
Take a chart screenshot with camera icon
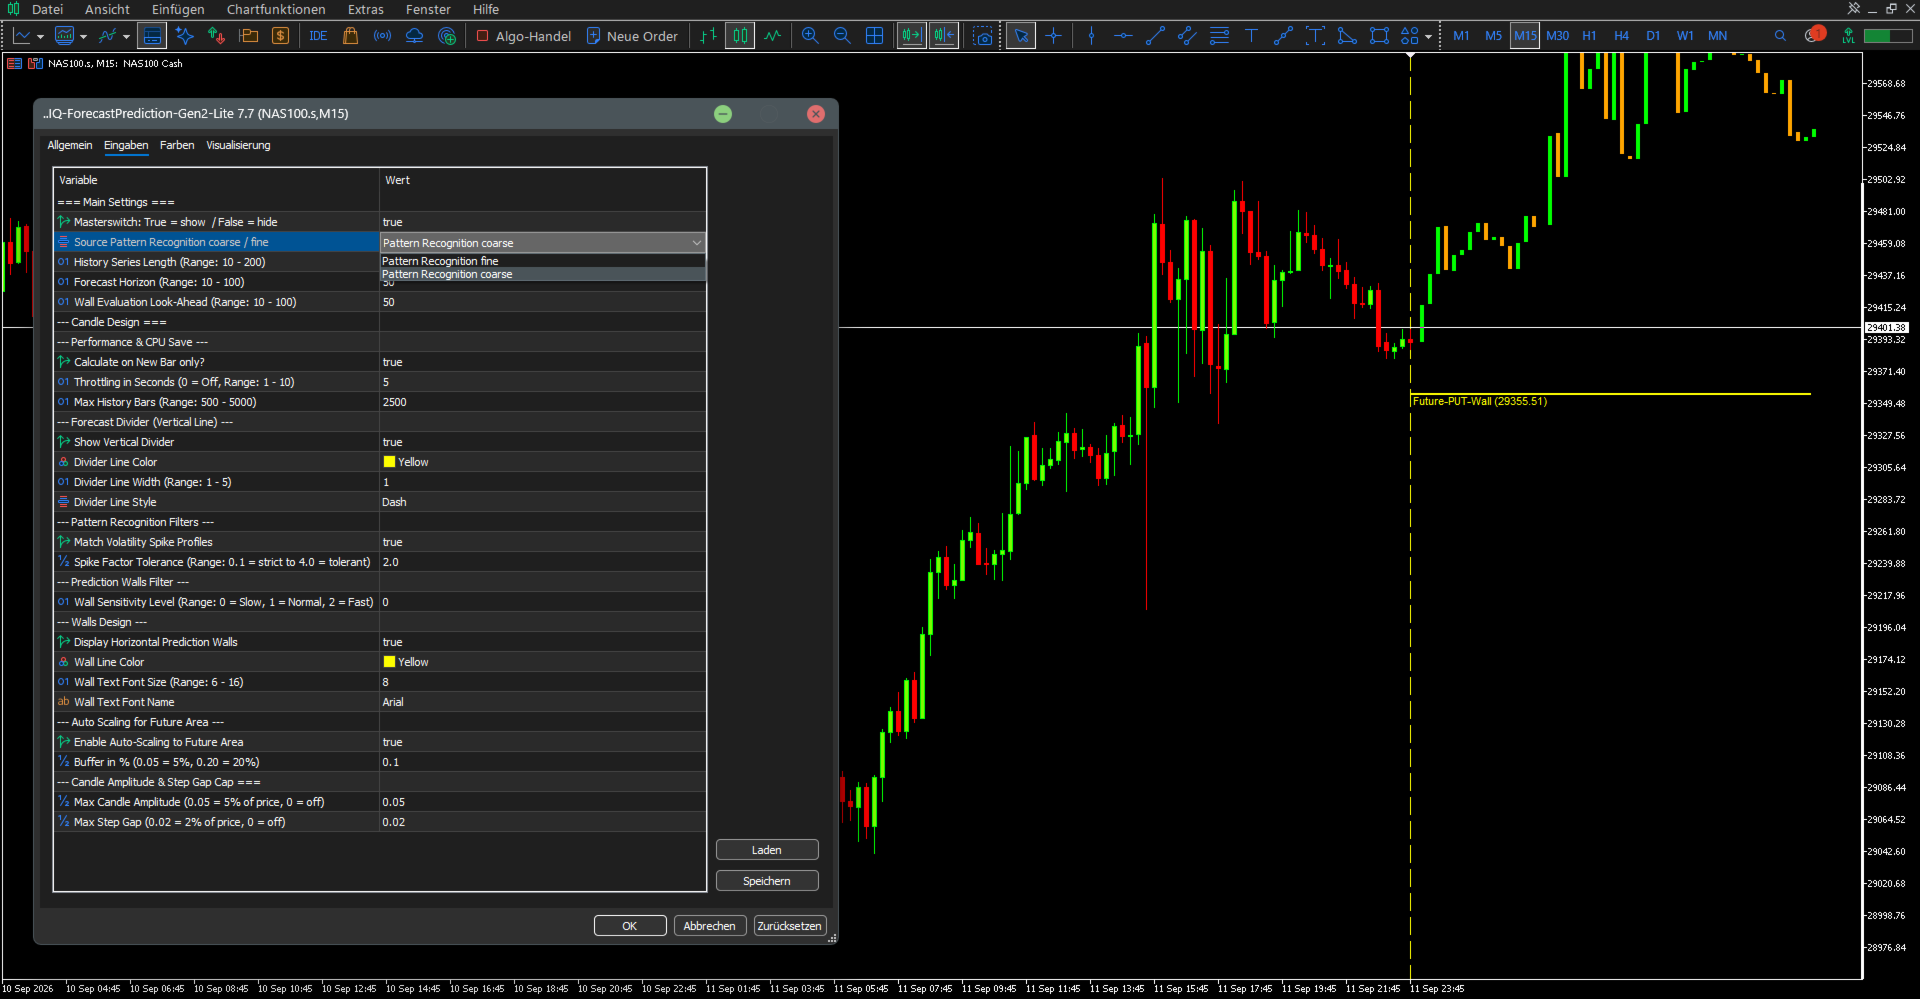click(x=983, y=36)
